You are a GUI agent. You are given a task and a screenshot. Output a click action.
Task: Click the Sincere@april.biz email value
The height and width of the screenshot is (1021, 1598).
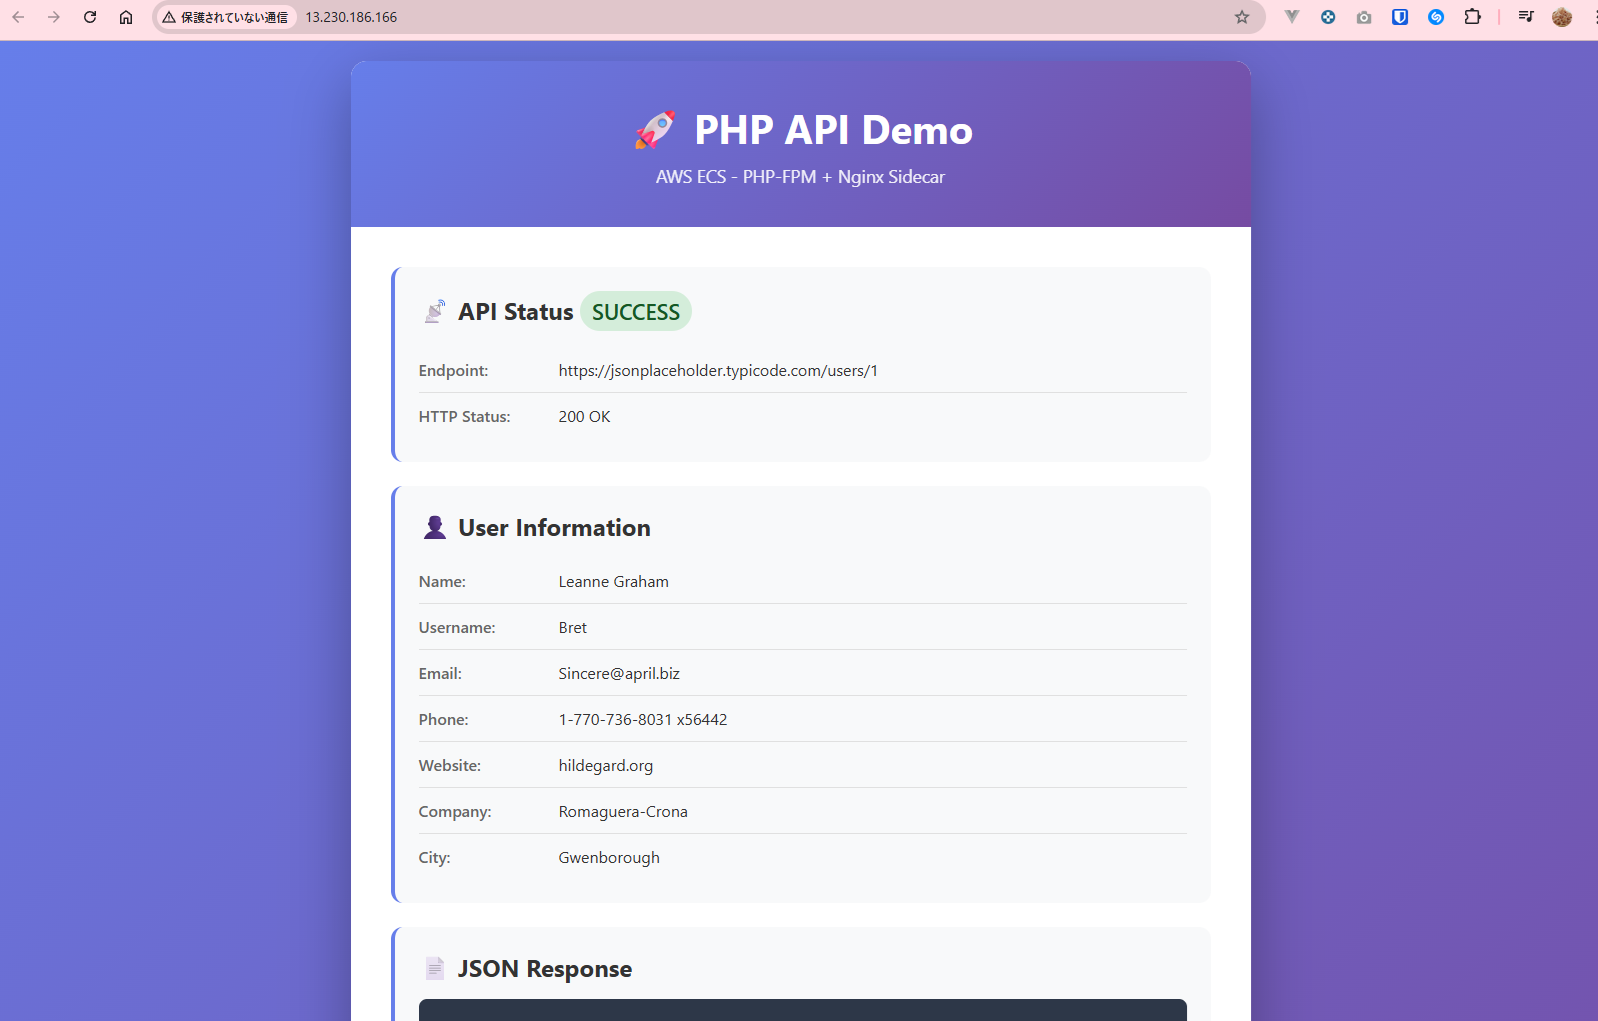pos(619,674)
